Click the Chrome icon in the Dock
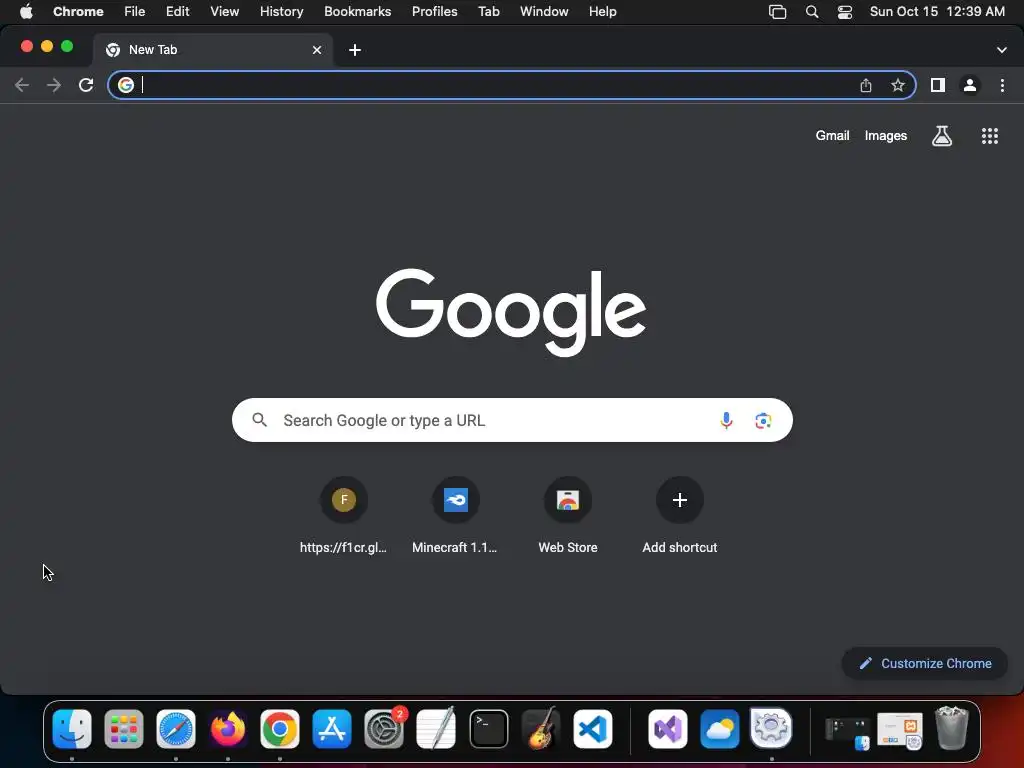1024x768 pixels. (x=280, y=729)
